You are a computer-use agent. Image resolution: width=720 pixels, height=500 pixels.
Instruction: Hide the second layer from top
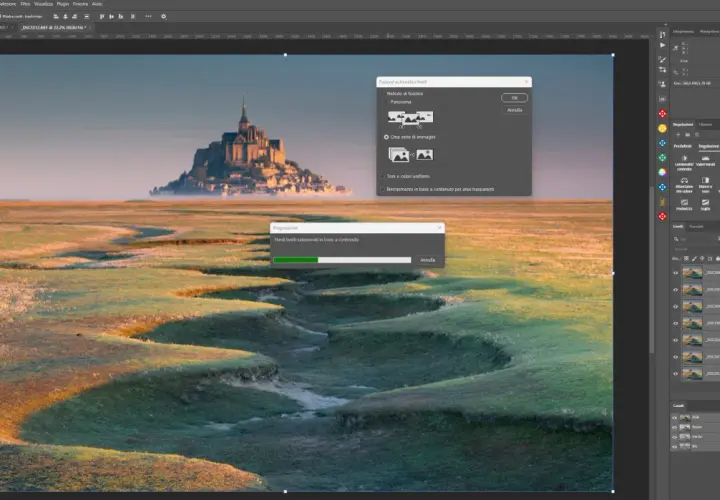click(x=675, y=290)
